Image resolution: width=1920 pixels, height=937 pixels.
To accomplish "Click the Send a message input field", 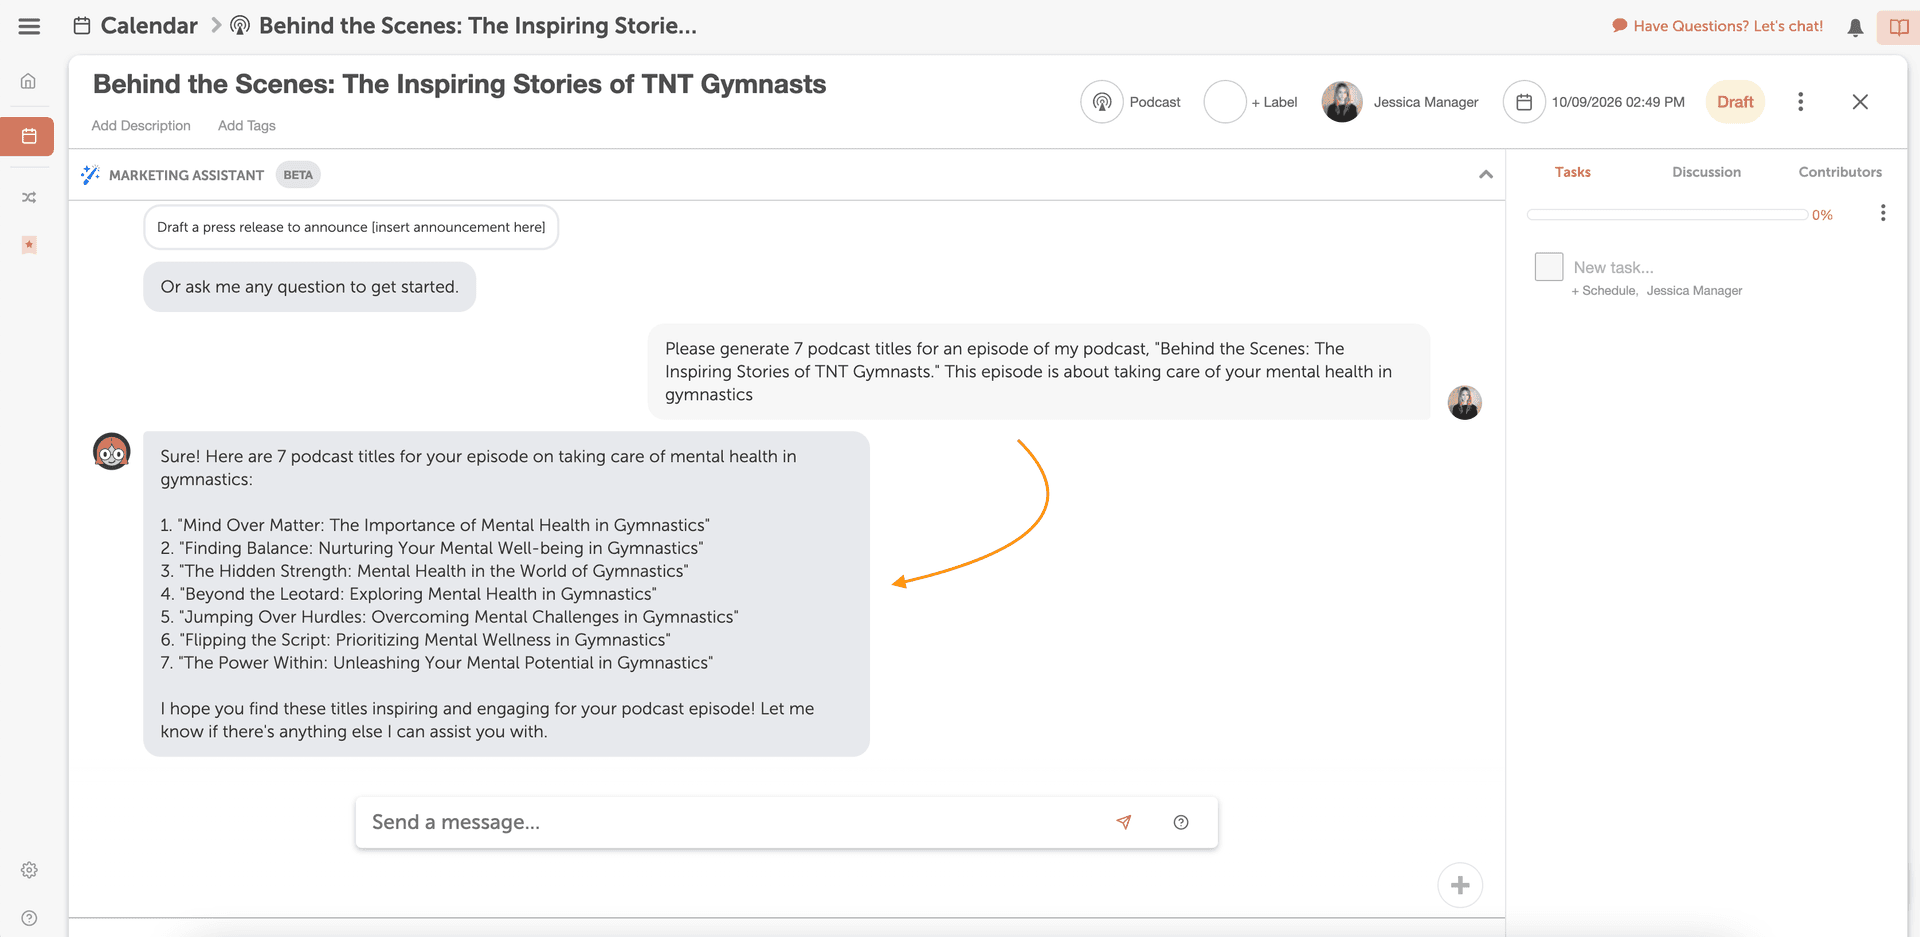I will pyautogui.click(x=700, y=821).
